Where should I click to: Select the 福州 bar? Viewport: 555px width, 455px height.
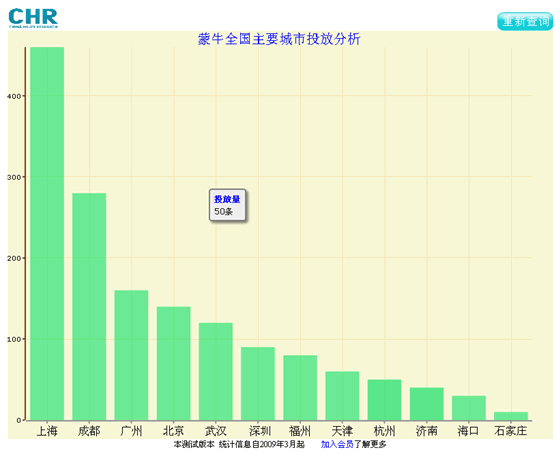pyautogui.click(x=300, y=388)
